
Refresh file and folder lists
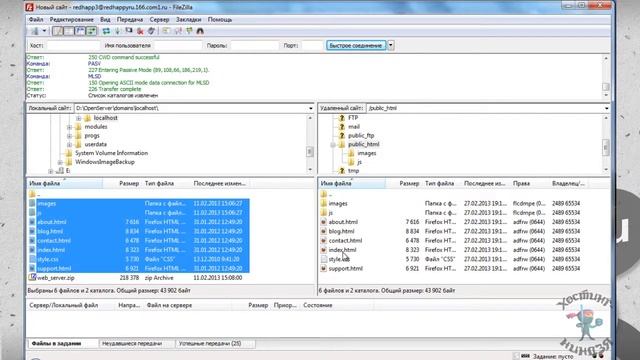(106, 31)
